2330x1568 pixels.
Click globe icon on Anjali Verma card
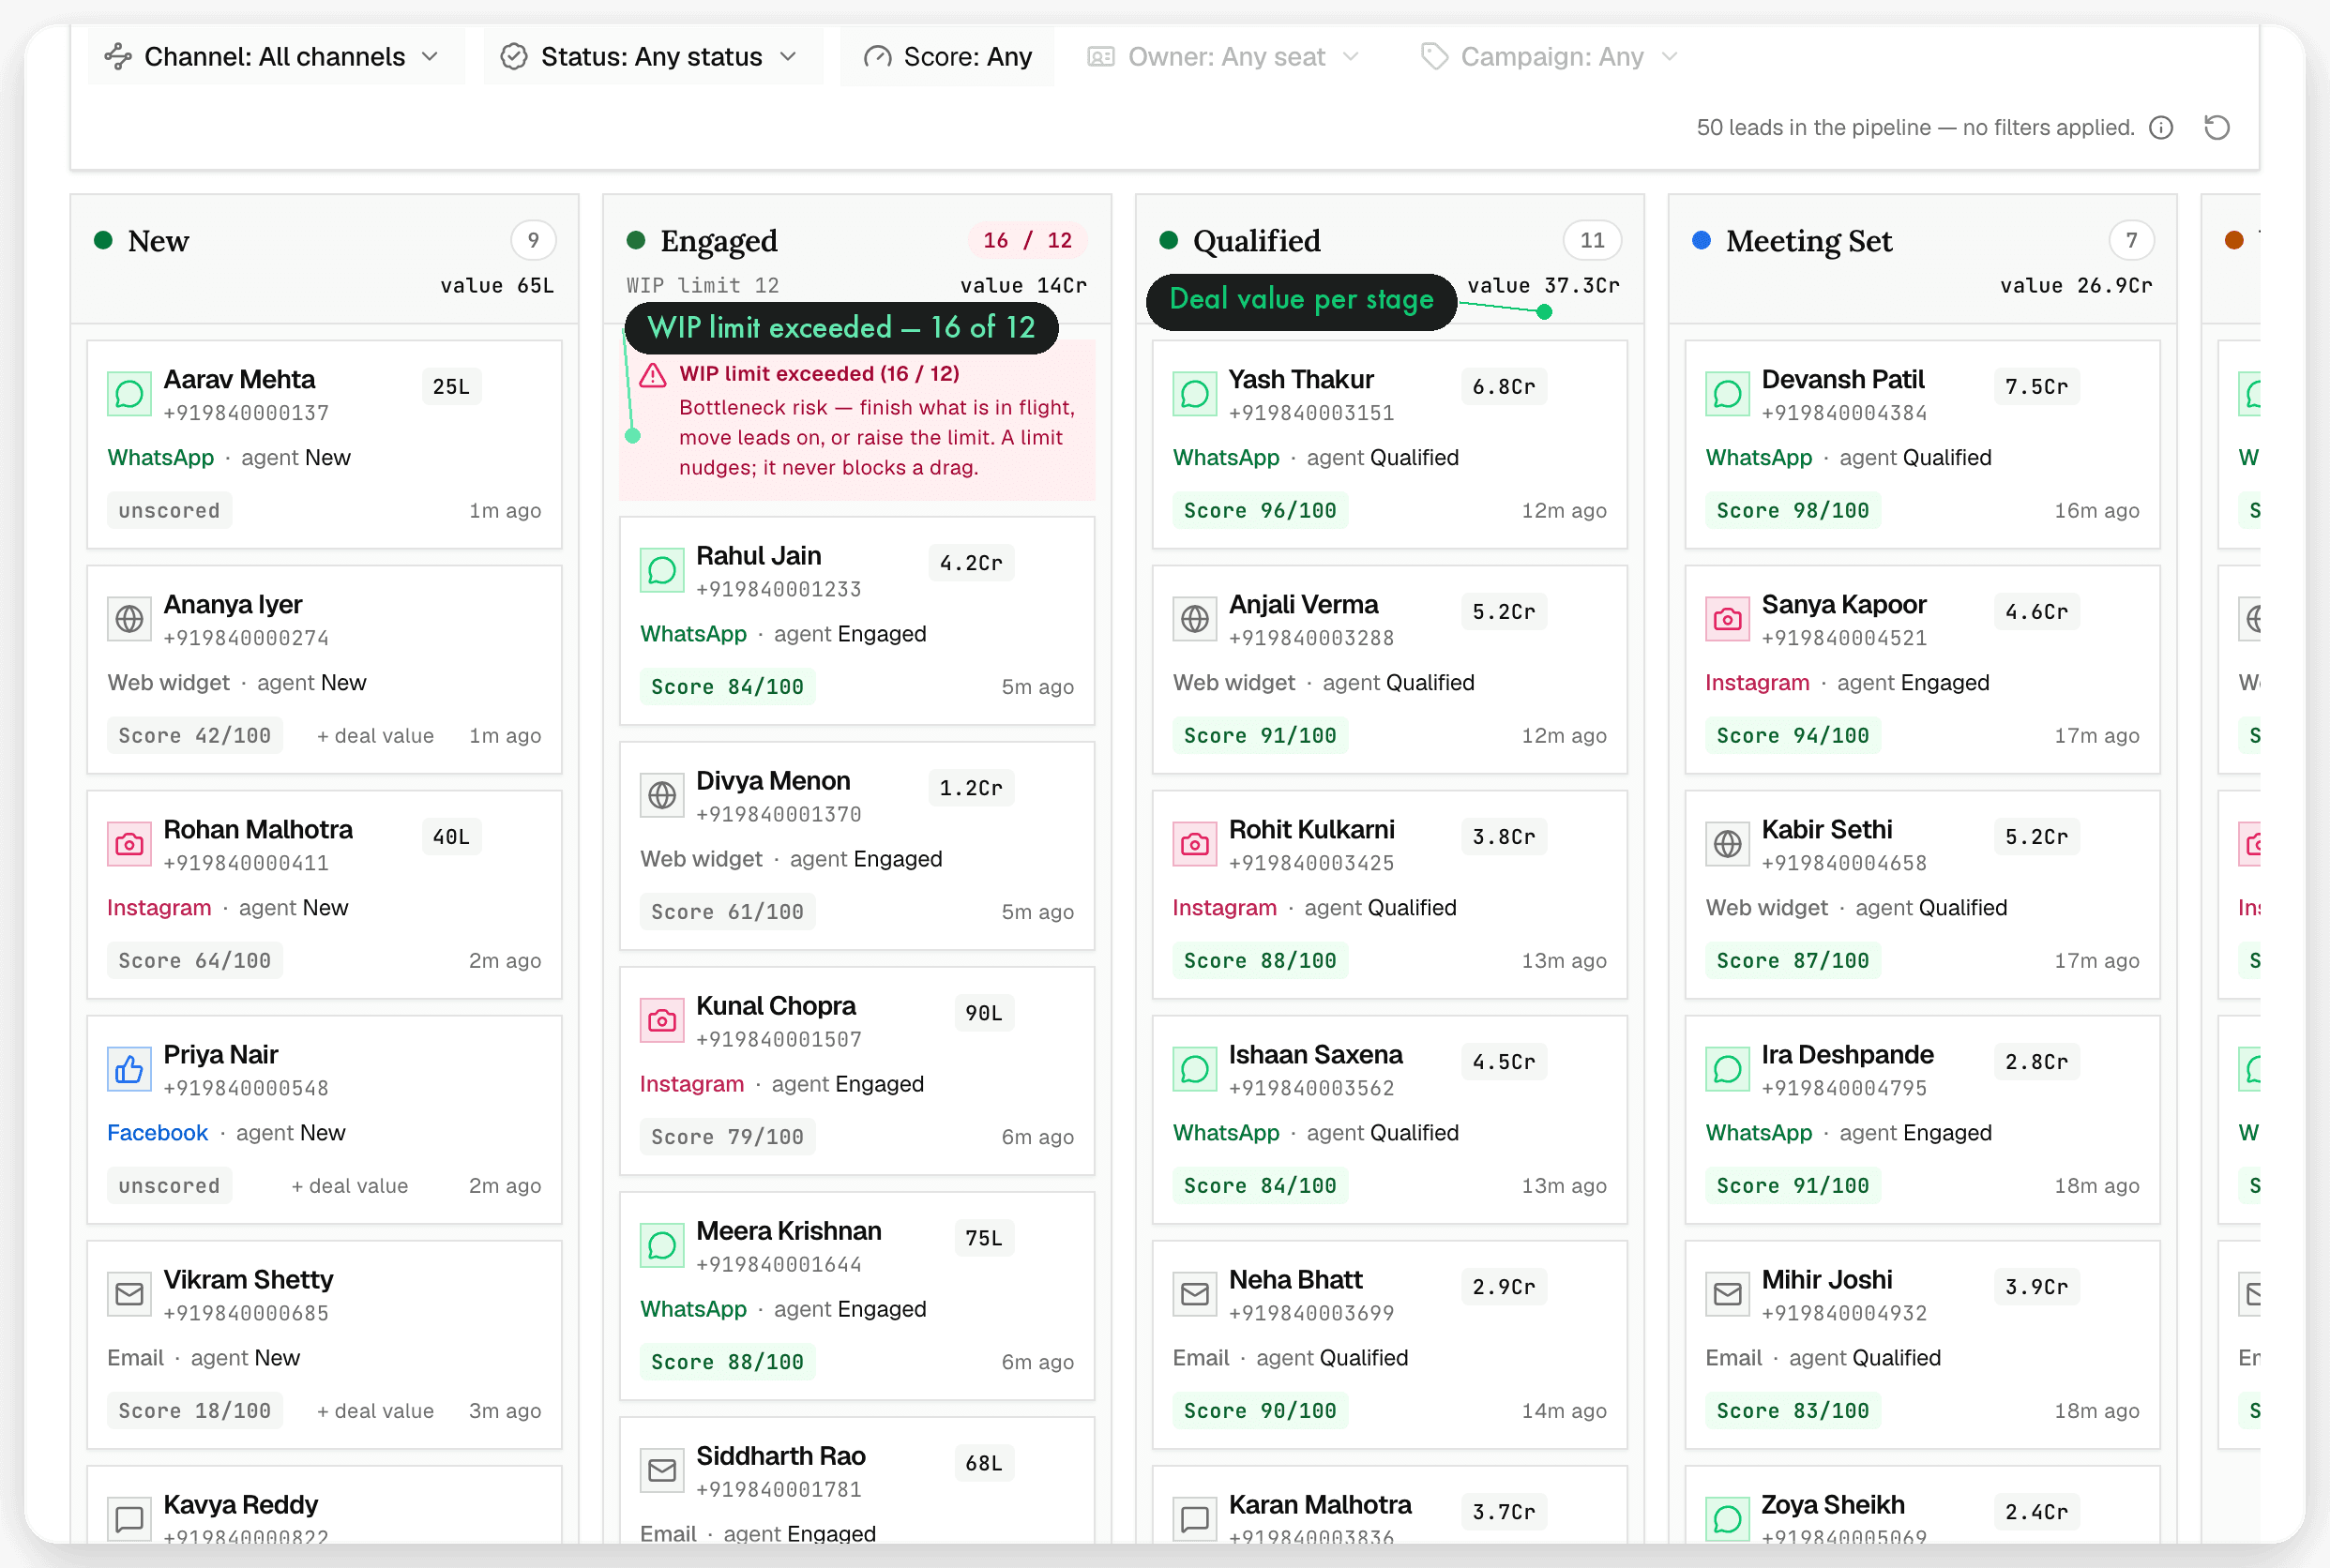1195,619
